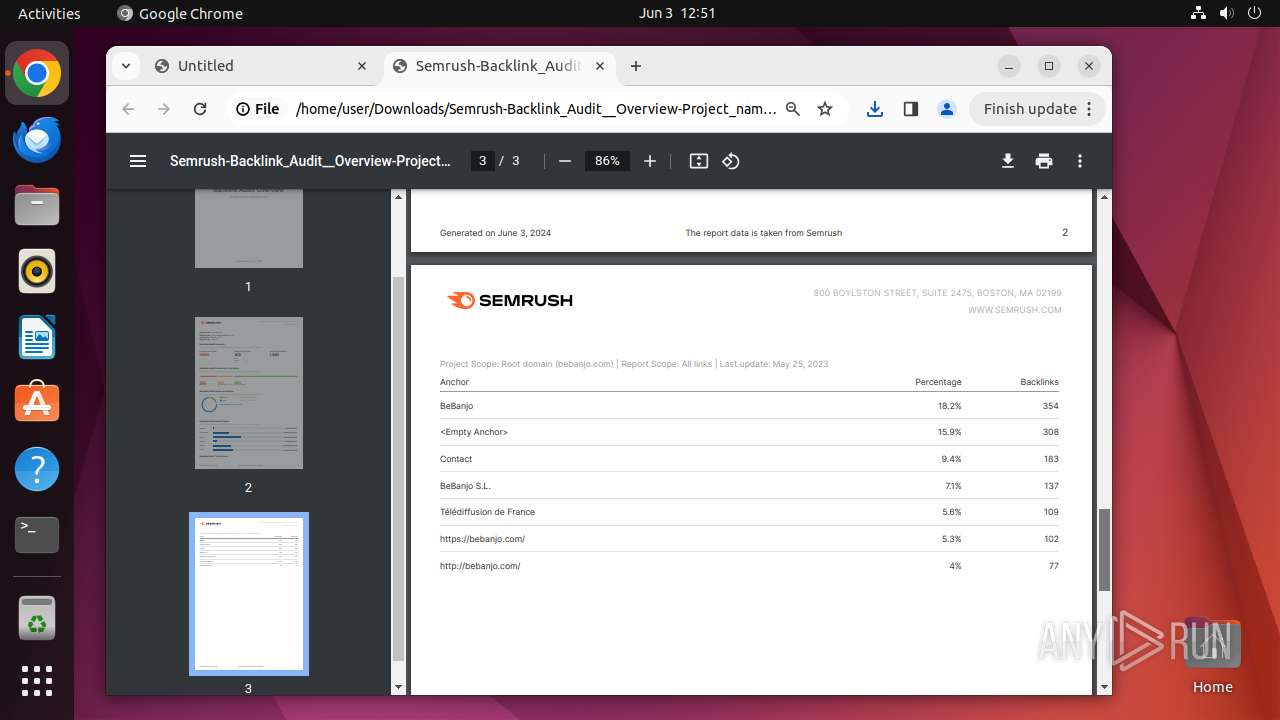This screenshot has height=720, width=1280.
Task: Click the 354 backlinks value
Action: (x=1050, y=406)
